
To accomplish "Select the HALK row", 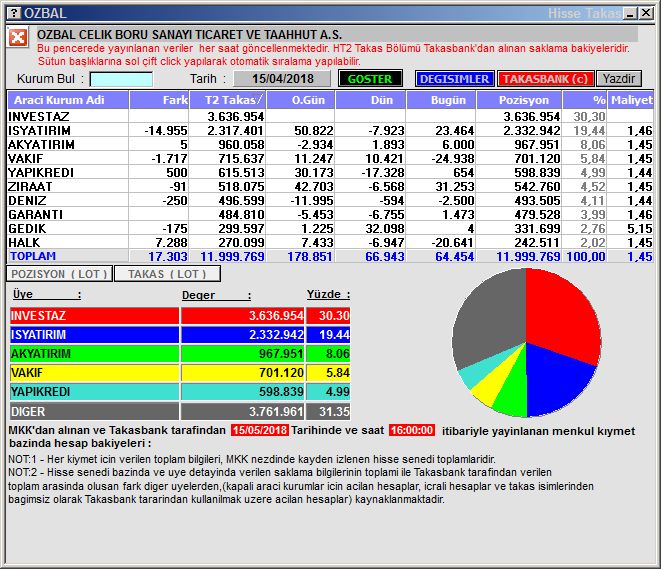I will [330, 242].
